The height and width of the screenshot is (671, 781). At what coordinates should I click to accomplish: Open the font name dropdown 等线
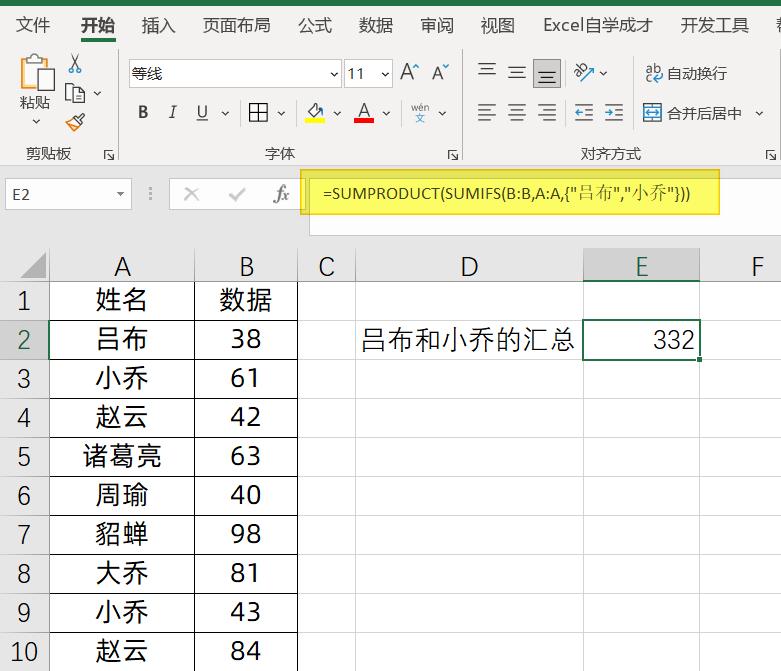pyautogui.click(x=334, y=74)
